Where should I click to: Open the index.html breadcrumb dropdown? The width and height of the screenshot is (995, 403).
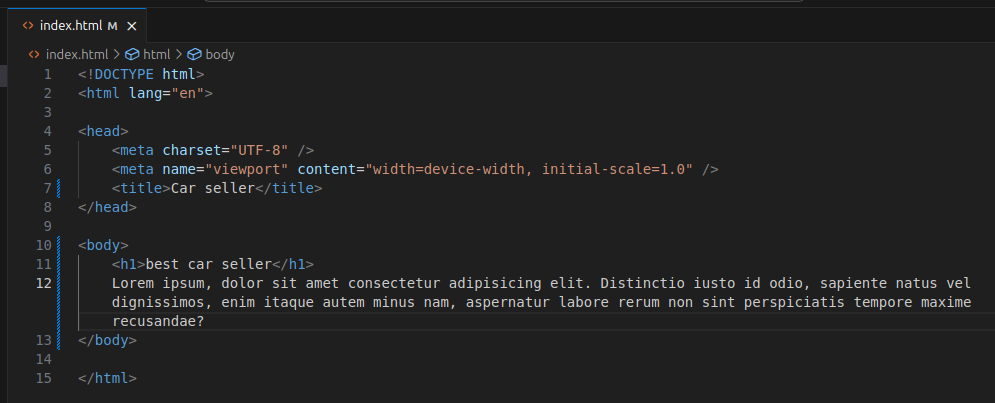pyautogui.click(x=77, y=54)
